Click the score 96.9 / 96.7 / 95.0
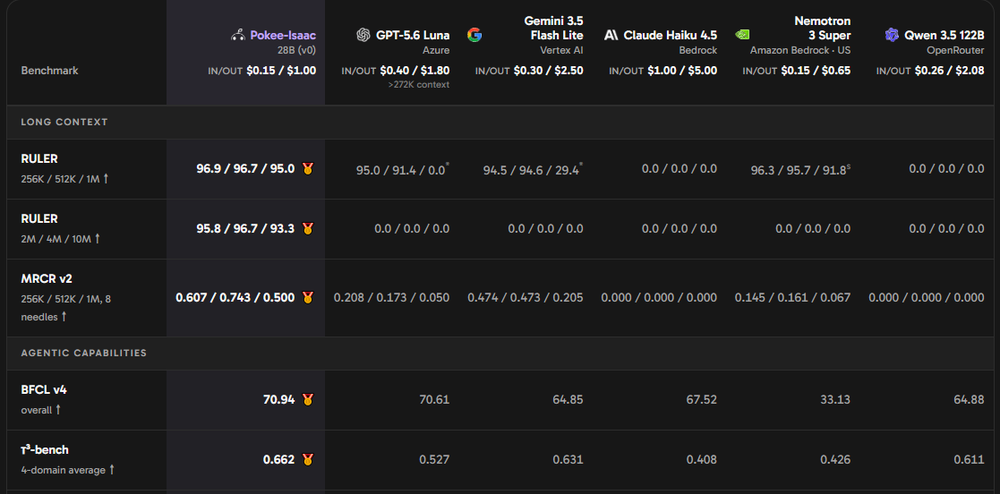This screenshot has height=494, width=1000. [x=246, y=169]
